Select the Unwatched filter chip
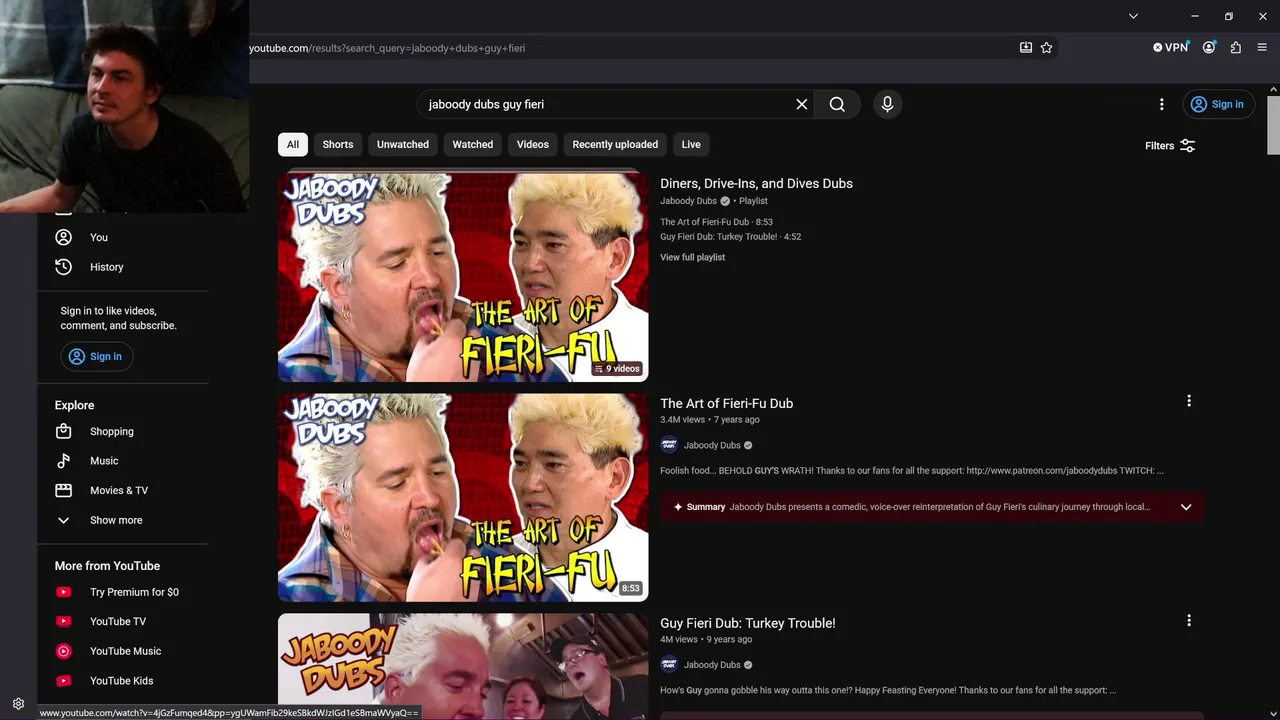The height and width of the screenshot is (720, 1280). (x=403, y=144)
